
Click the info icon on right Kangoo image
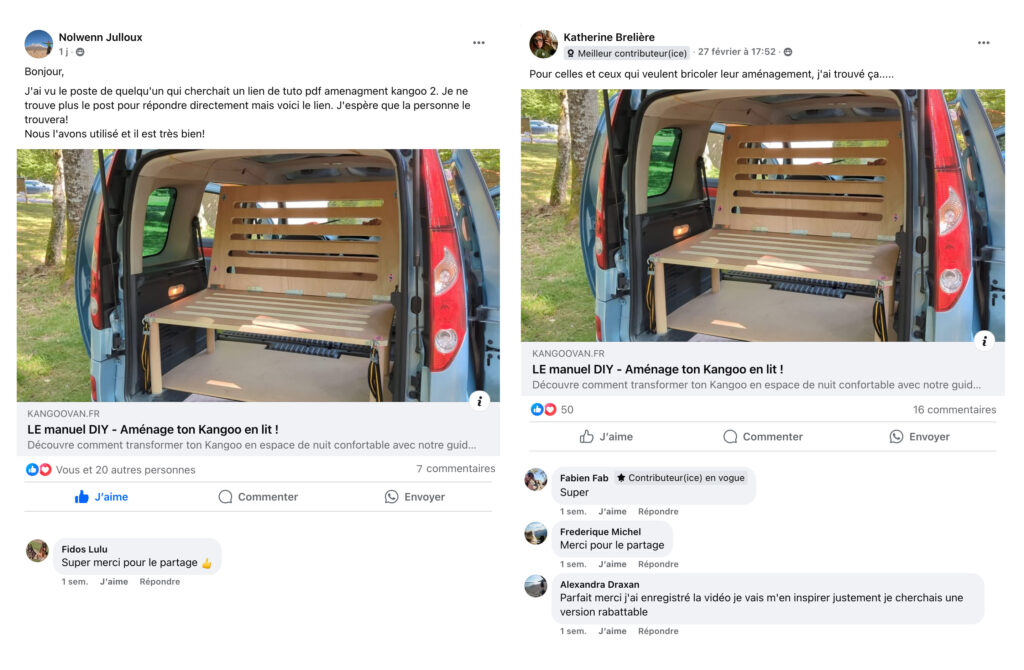coord(984,341)
